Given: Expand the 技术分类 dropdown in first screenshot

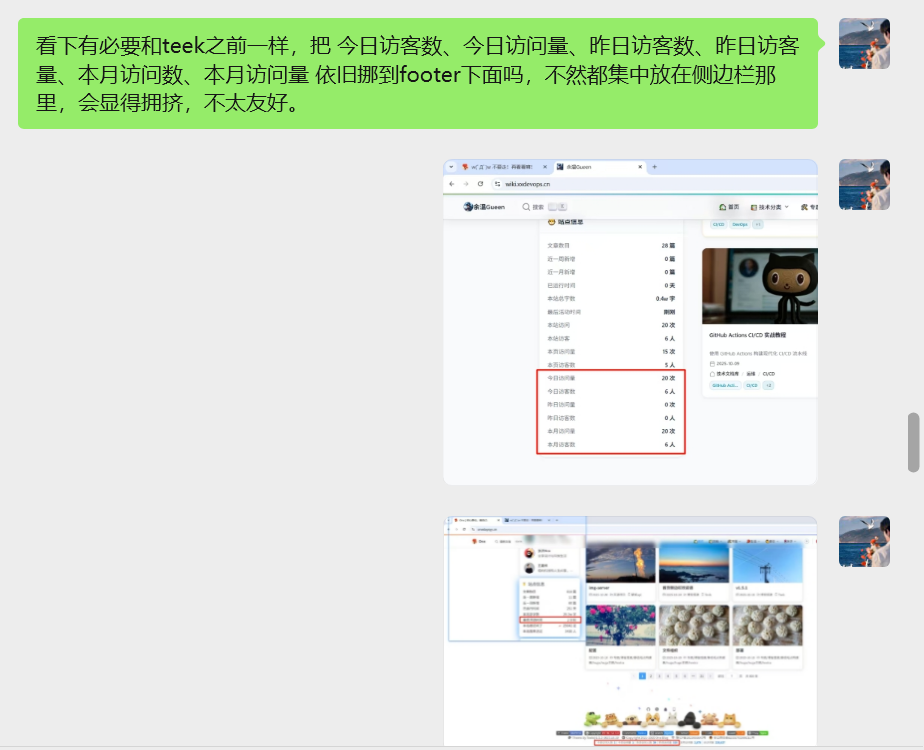Looking at the screenshot, I should 769,207.
